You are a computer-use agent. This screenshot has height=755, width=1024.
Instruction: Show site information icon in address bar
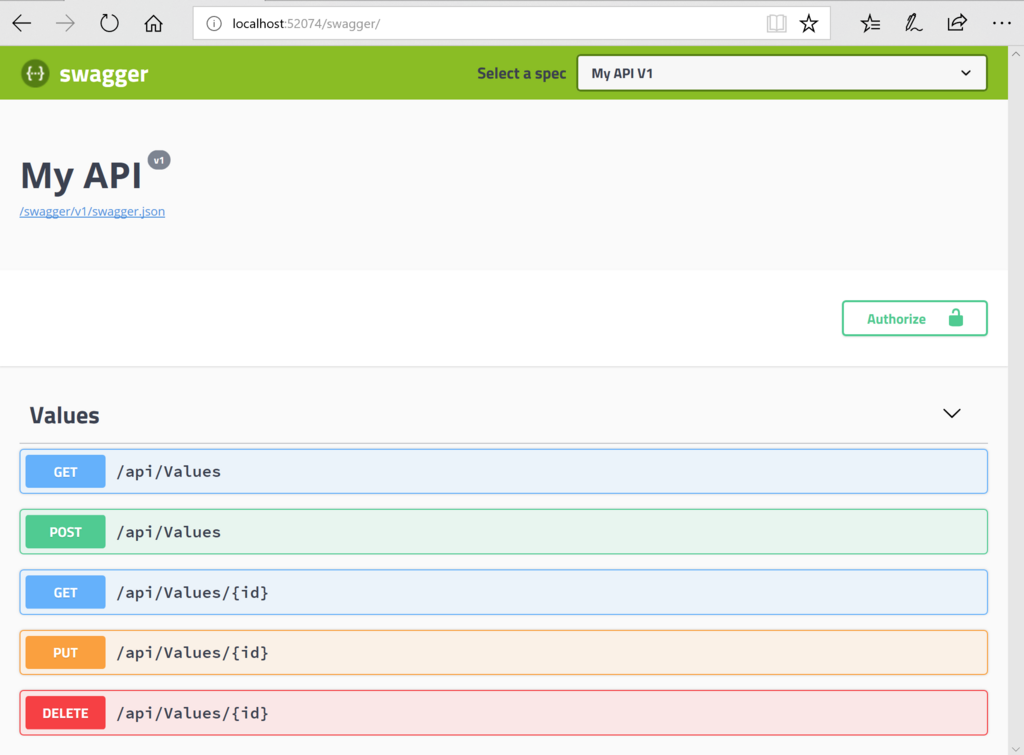(x=214, y=24)
